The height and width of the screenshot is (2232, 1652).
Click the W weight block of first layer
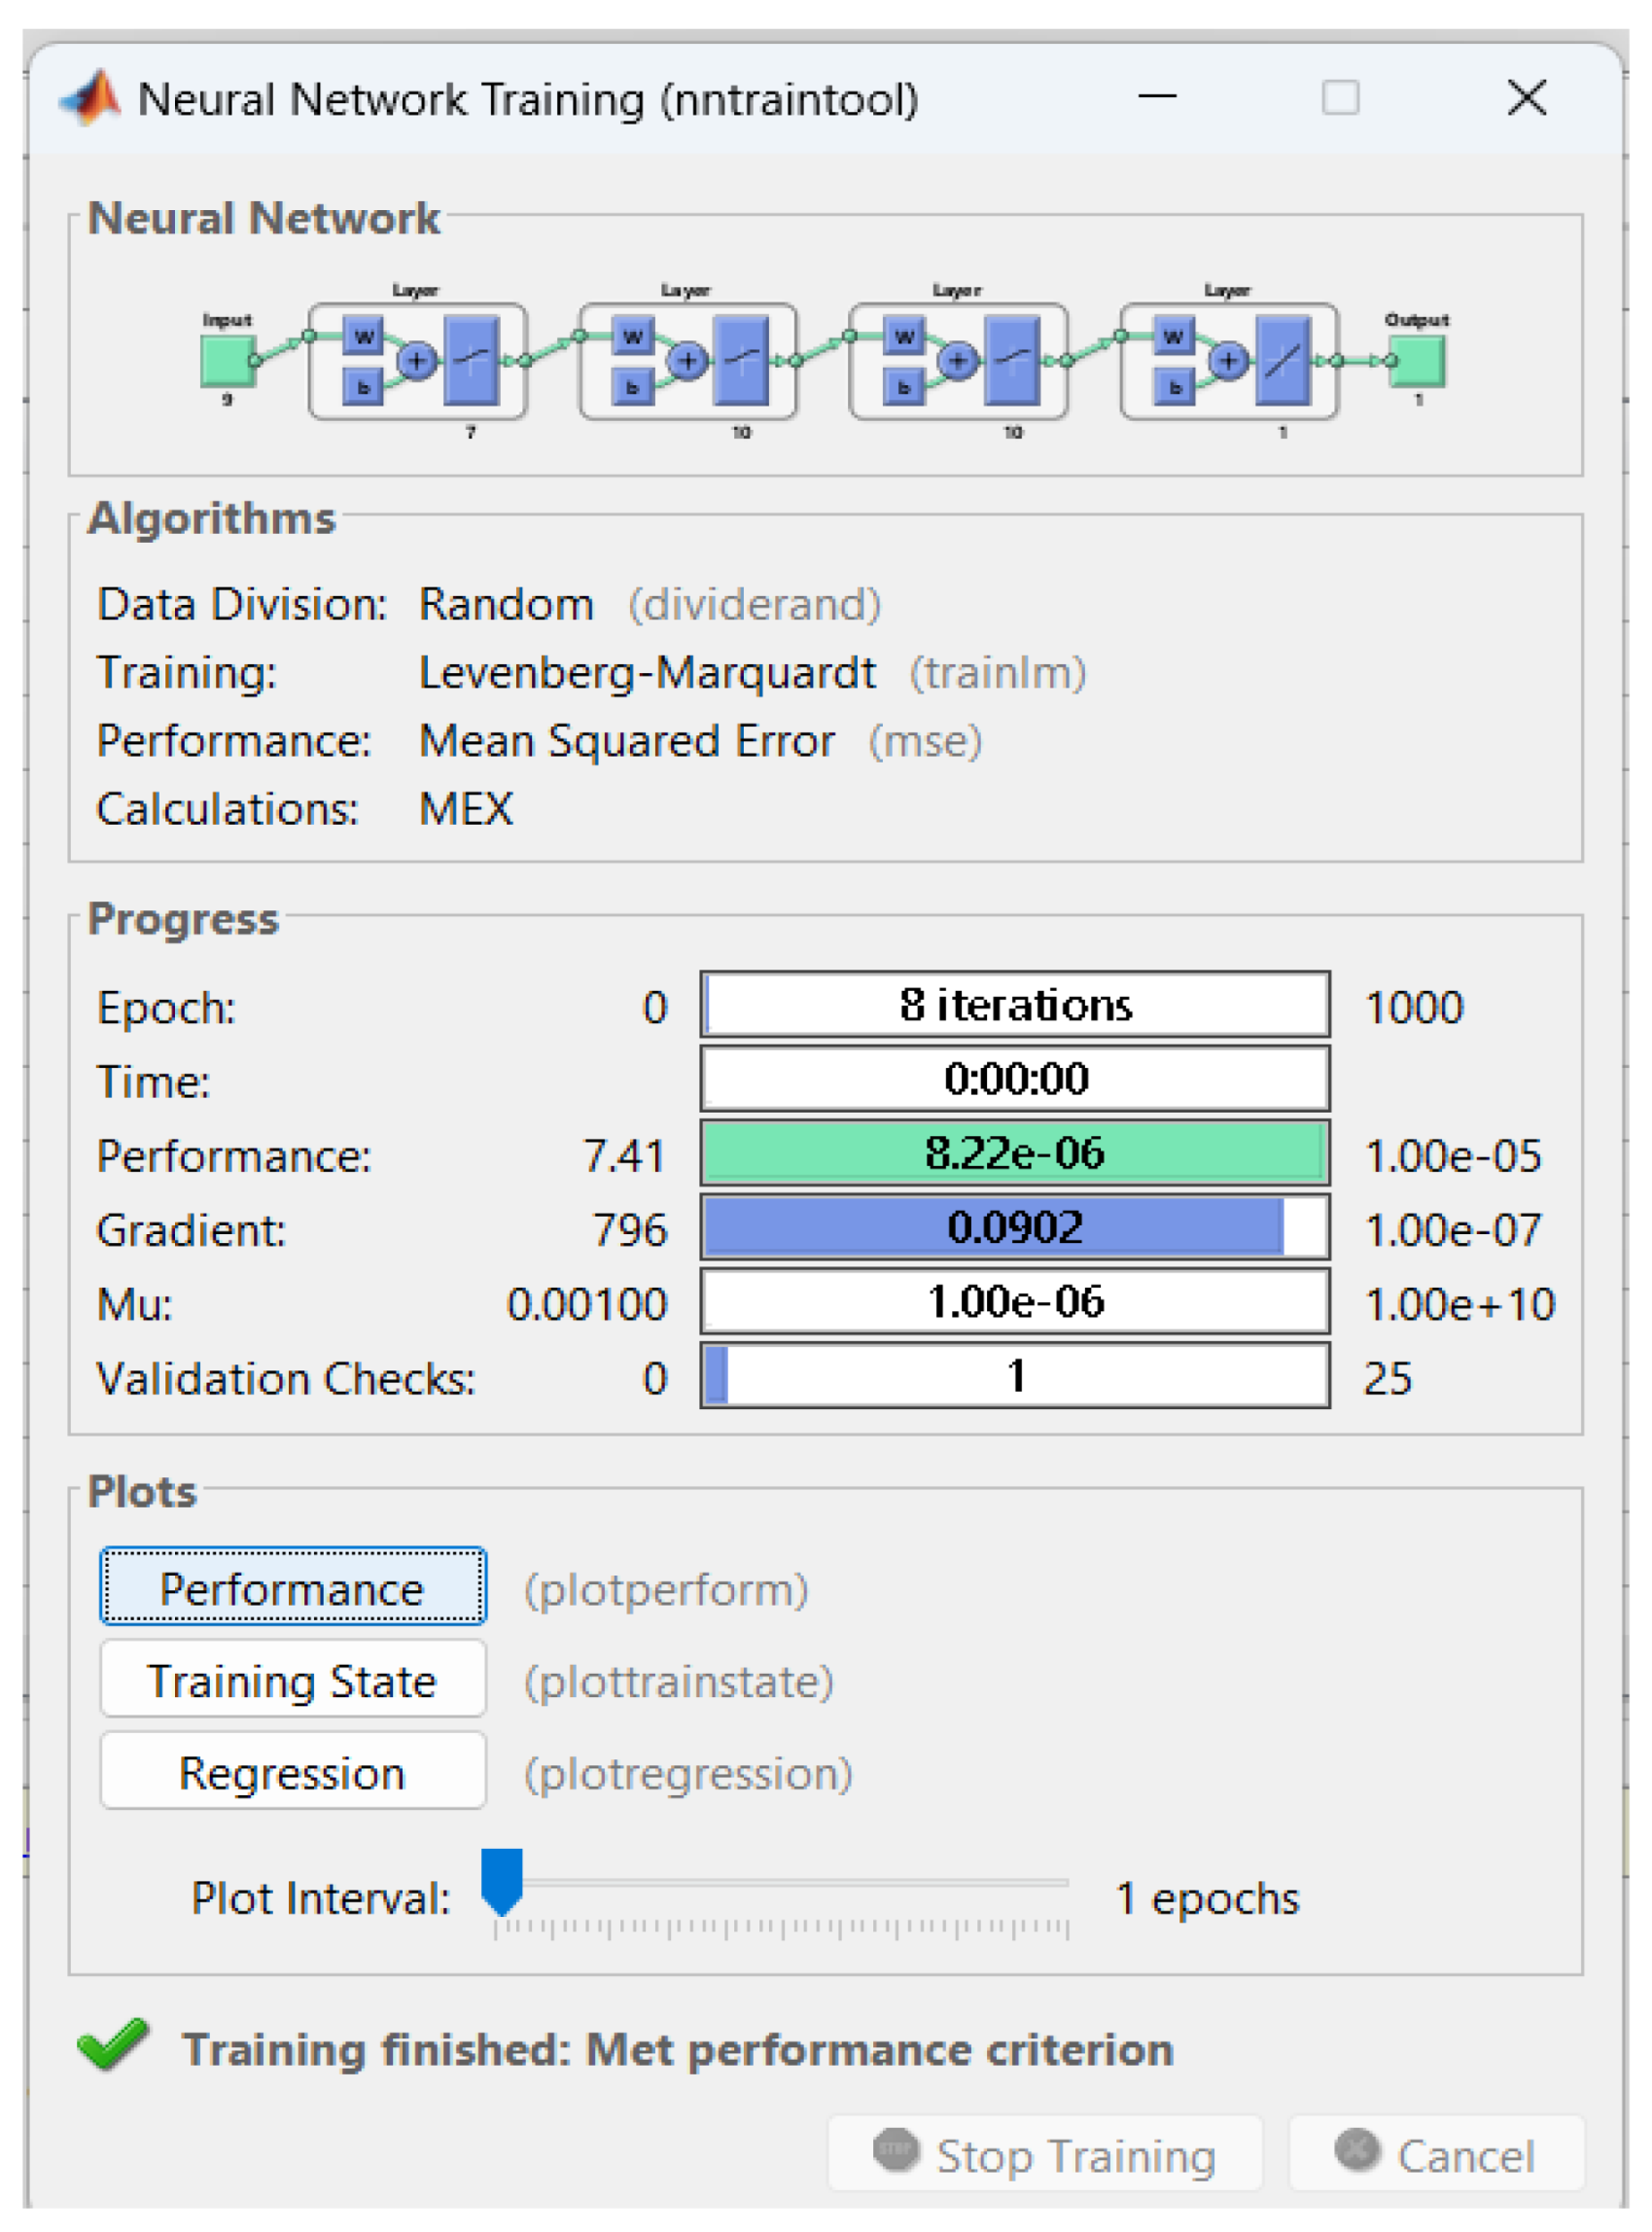[363, 336]
